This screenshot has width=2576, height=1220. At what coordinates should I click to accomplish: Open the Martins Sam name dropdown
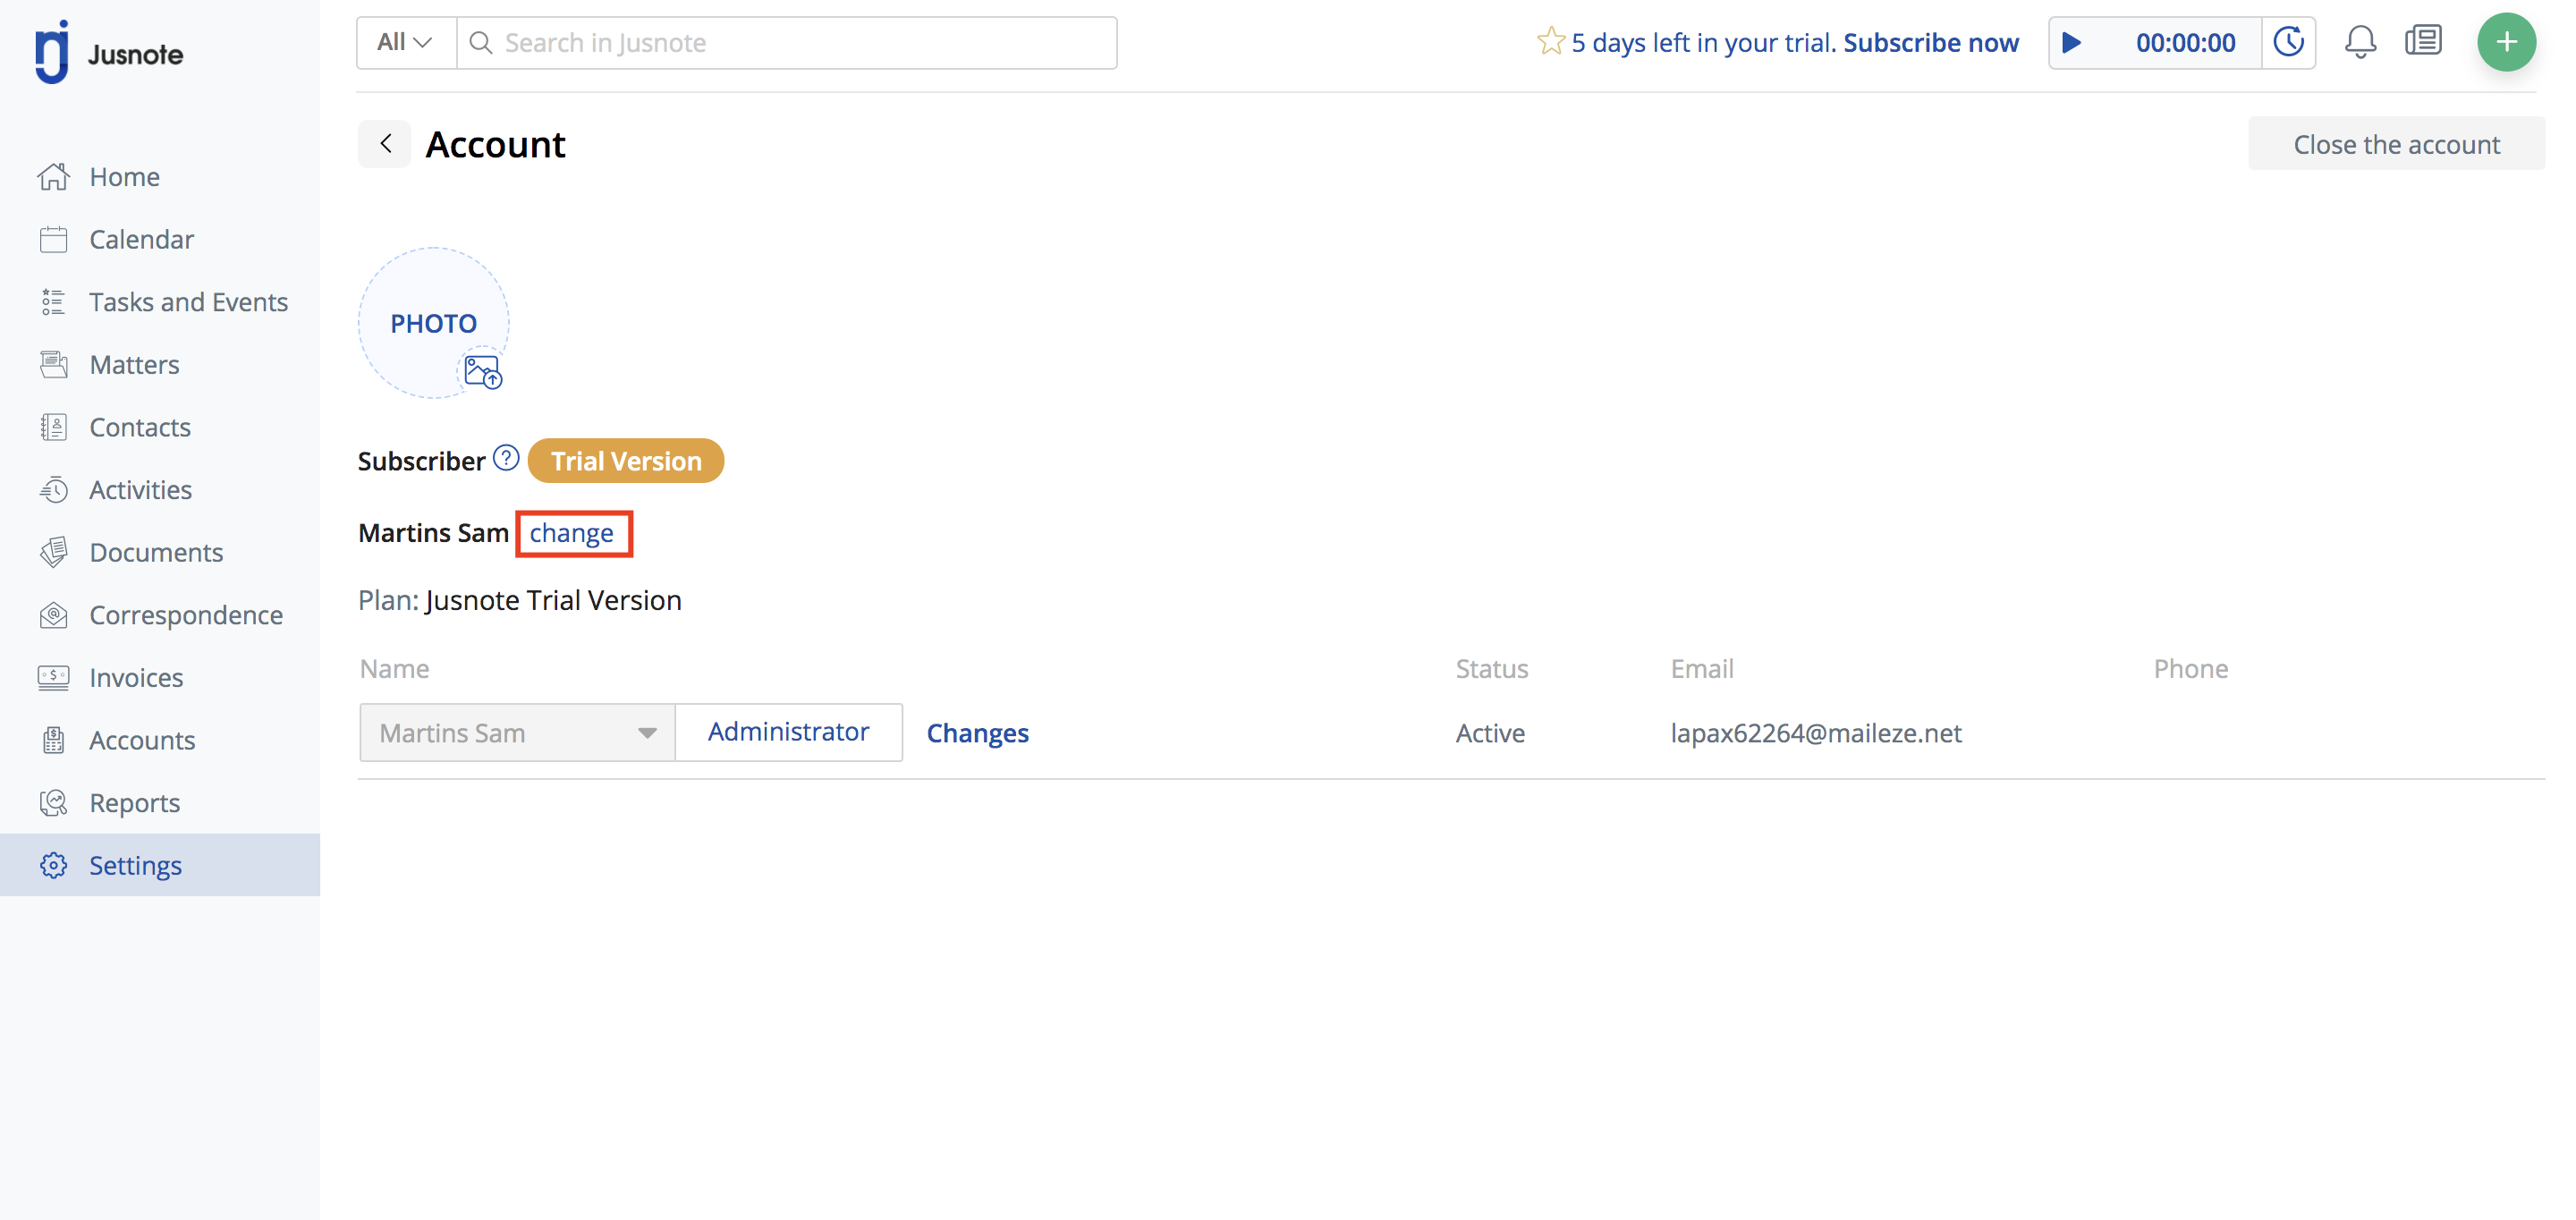point(517,733)
